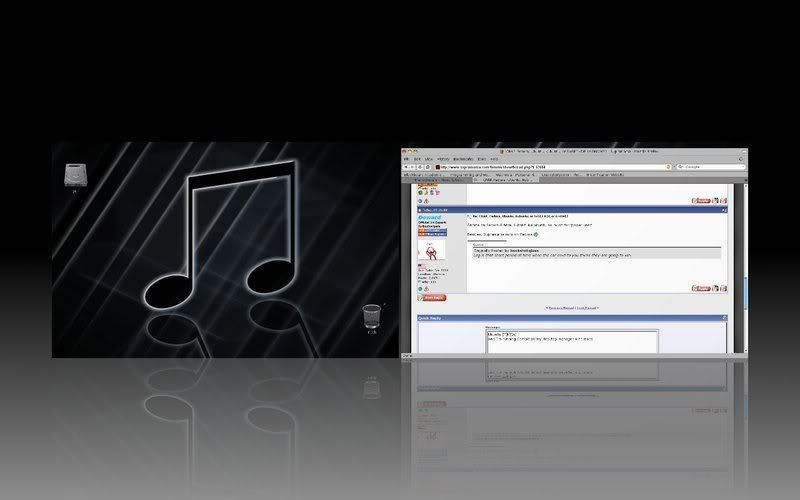Click multi-quote icon next to Dorward's Quote button

(715, 288)
